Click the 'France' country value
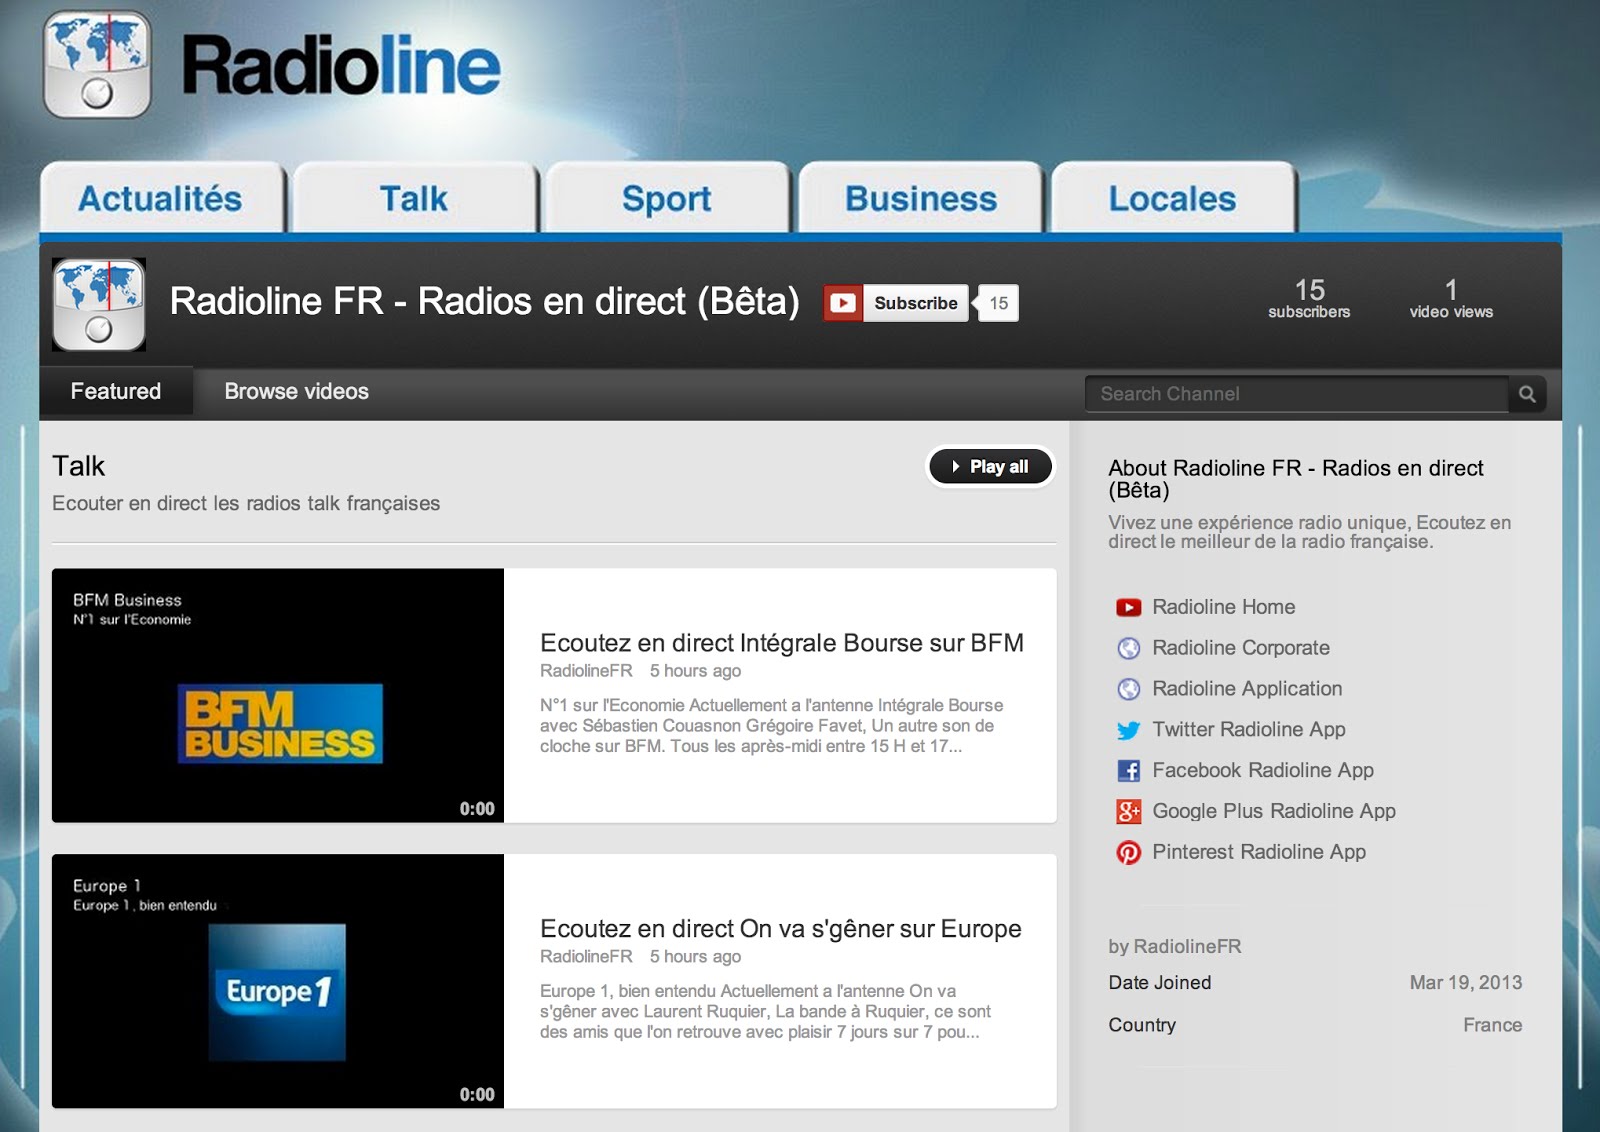 tap(1492, 1025)
